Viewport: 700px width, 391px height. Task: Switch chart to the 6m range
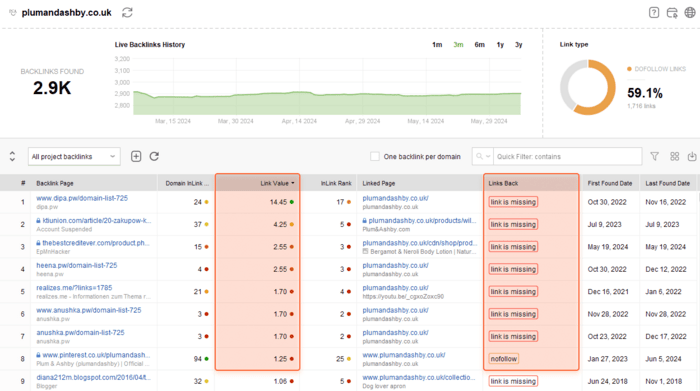pyautogui.click(x=479, y=45)
